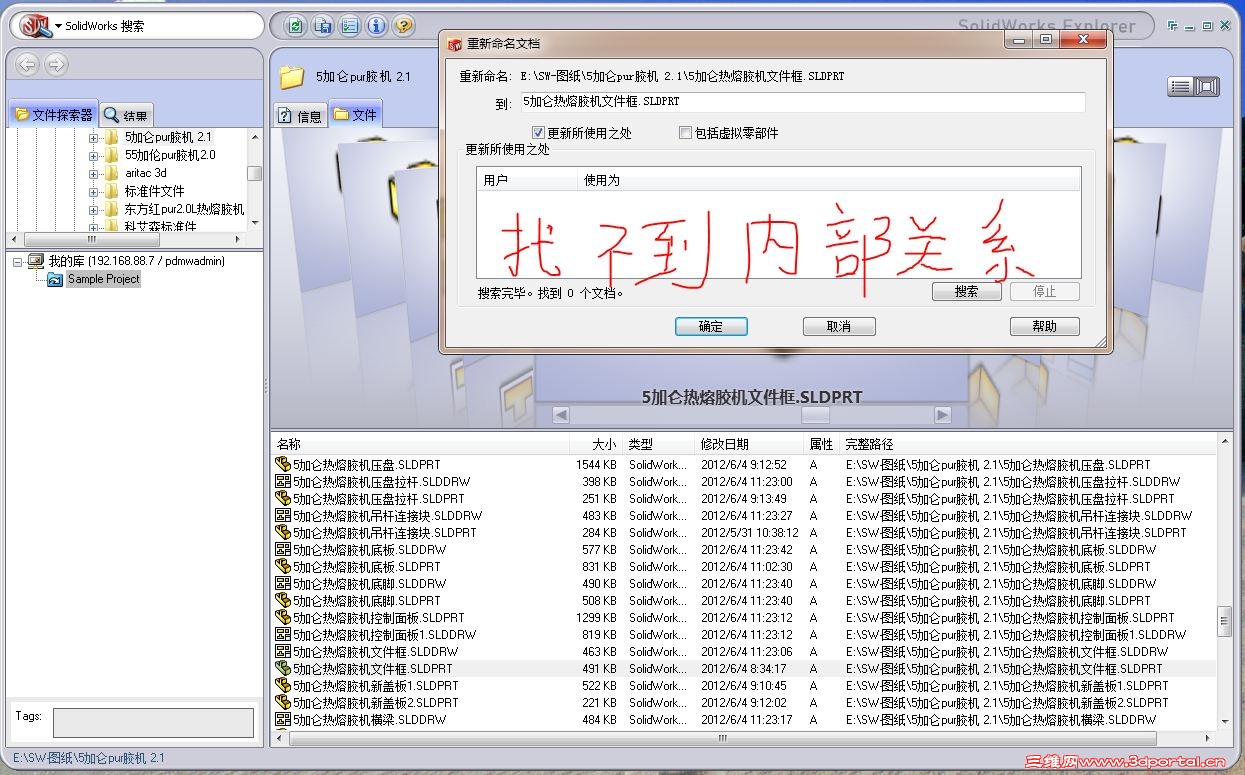This screenshot has height=775, width=1245.
Task: Click drawing icon of 吊杆连接块.SLDDRW
Action: coord(283,516)
